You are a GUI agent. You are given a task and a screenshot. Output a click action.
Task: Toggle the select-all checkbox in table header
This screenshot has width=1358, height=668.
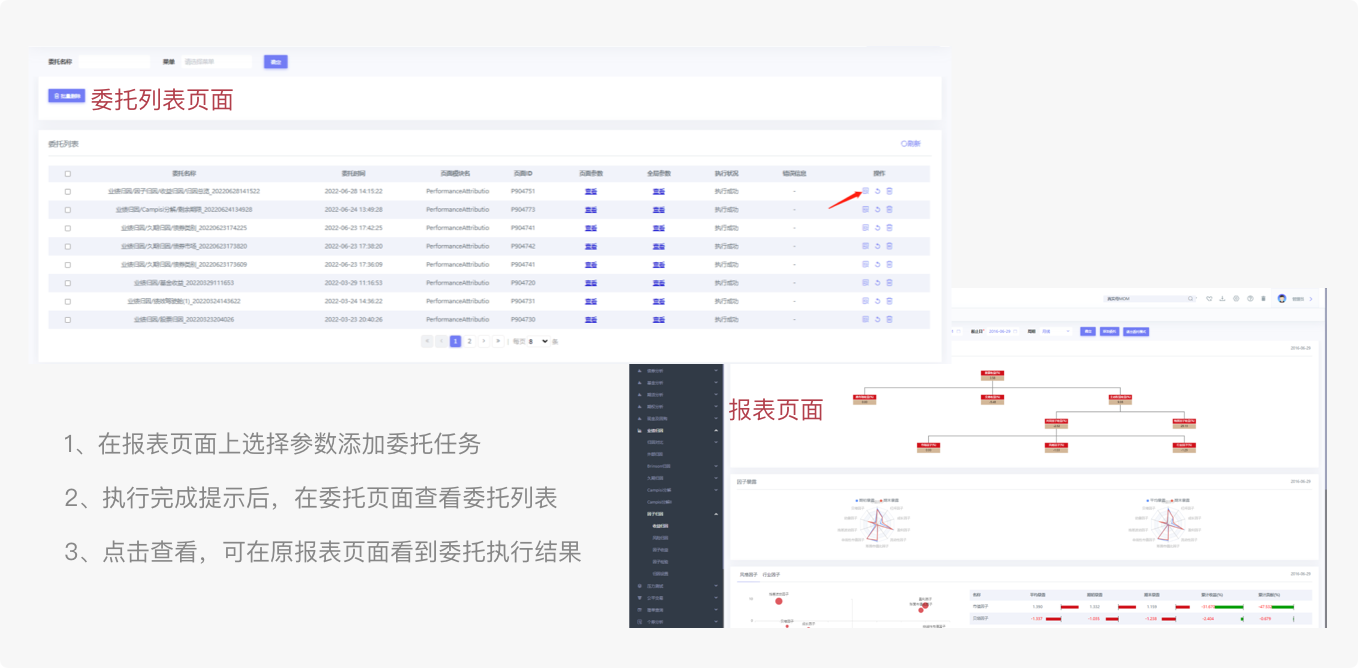coord(68,174)
